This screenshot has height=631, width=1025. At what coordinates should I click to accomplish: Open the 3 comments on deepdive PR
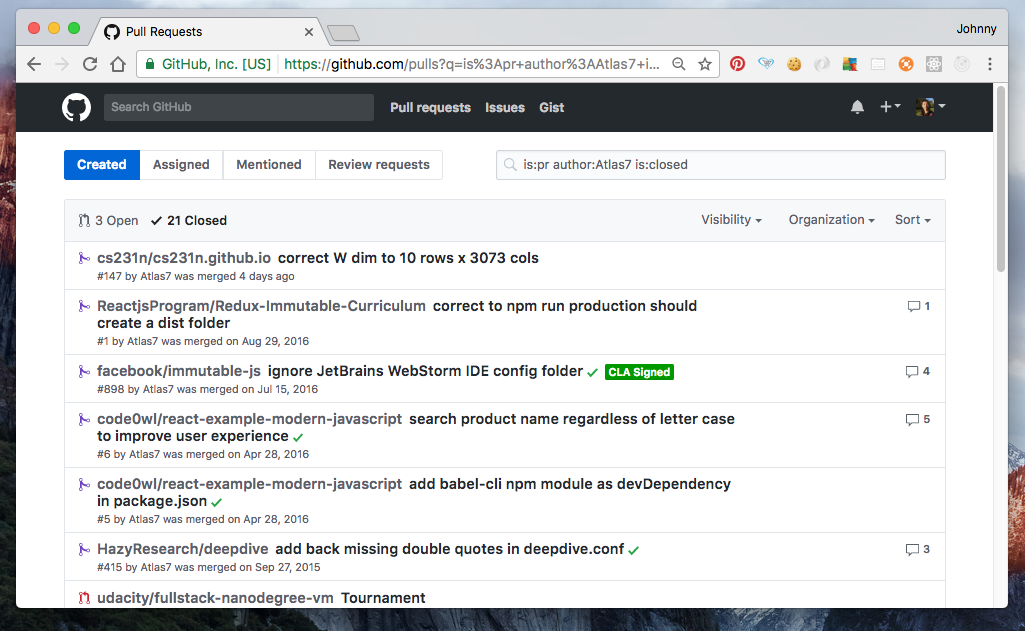point(918,549)
